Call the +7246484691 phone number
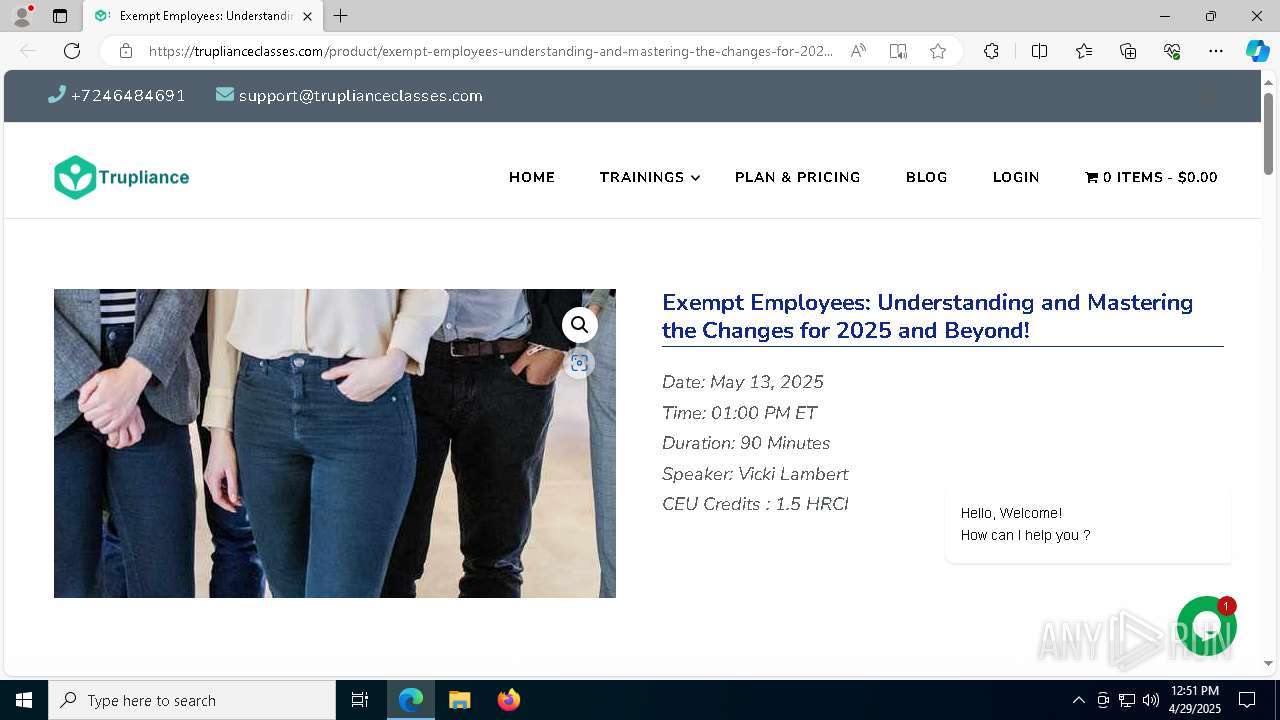 tap(128, 96)
